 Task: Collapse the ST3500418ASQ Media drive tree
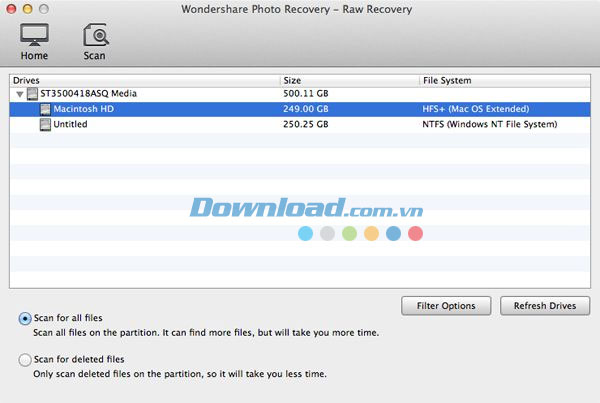(20, 94)
